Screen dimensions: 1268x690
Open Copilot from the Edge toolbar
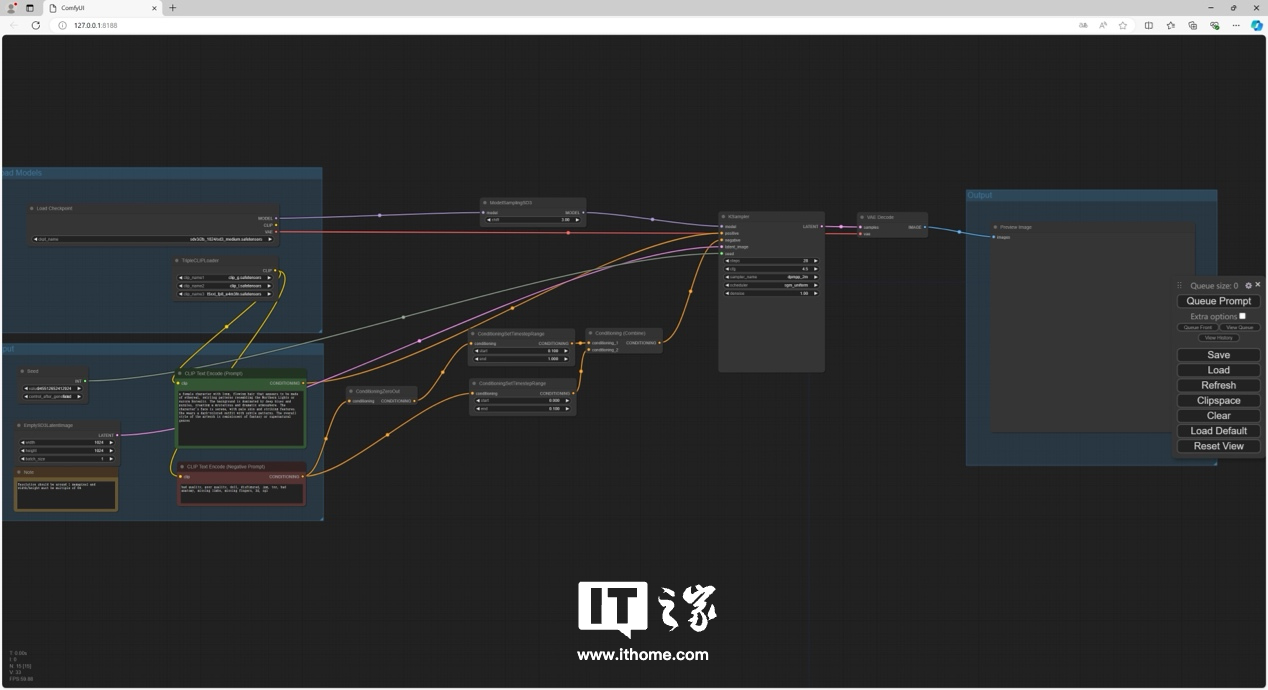(x=1257, y=26)
